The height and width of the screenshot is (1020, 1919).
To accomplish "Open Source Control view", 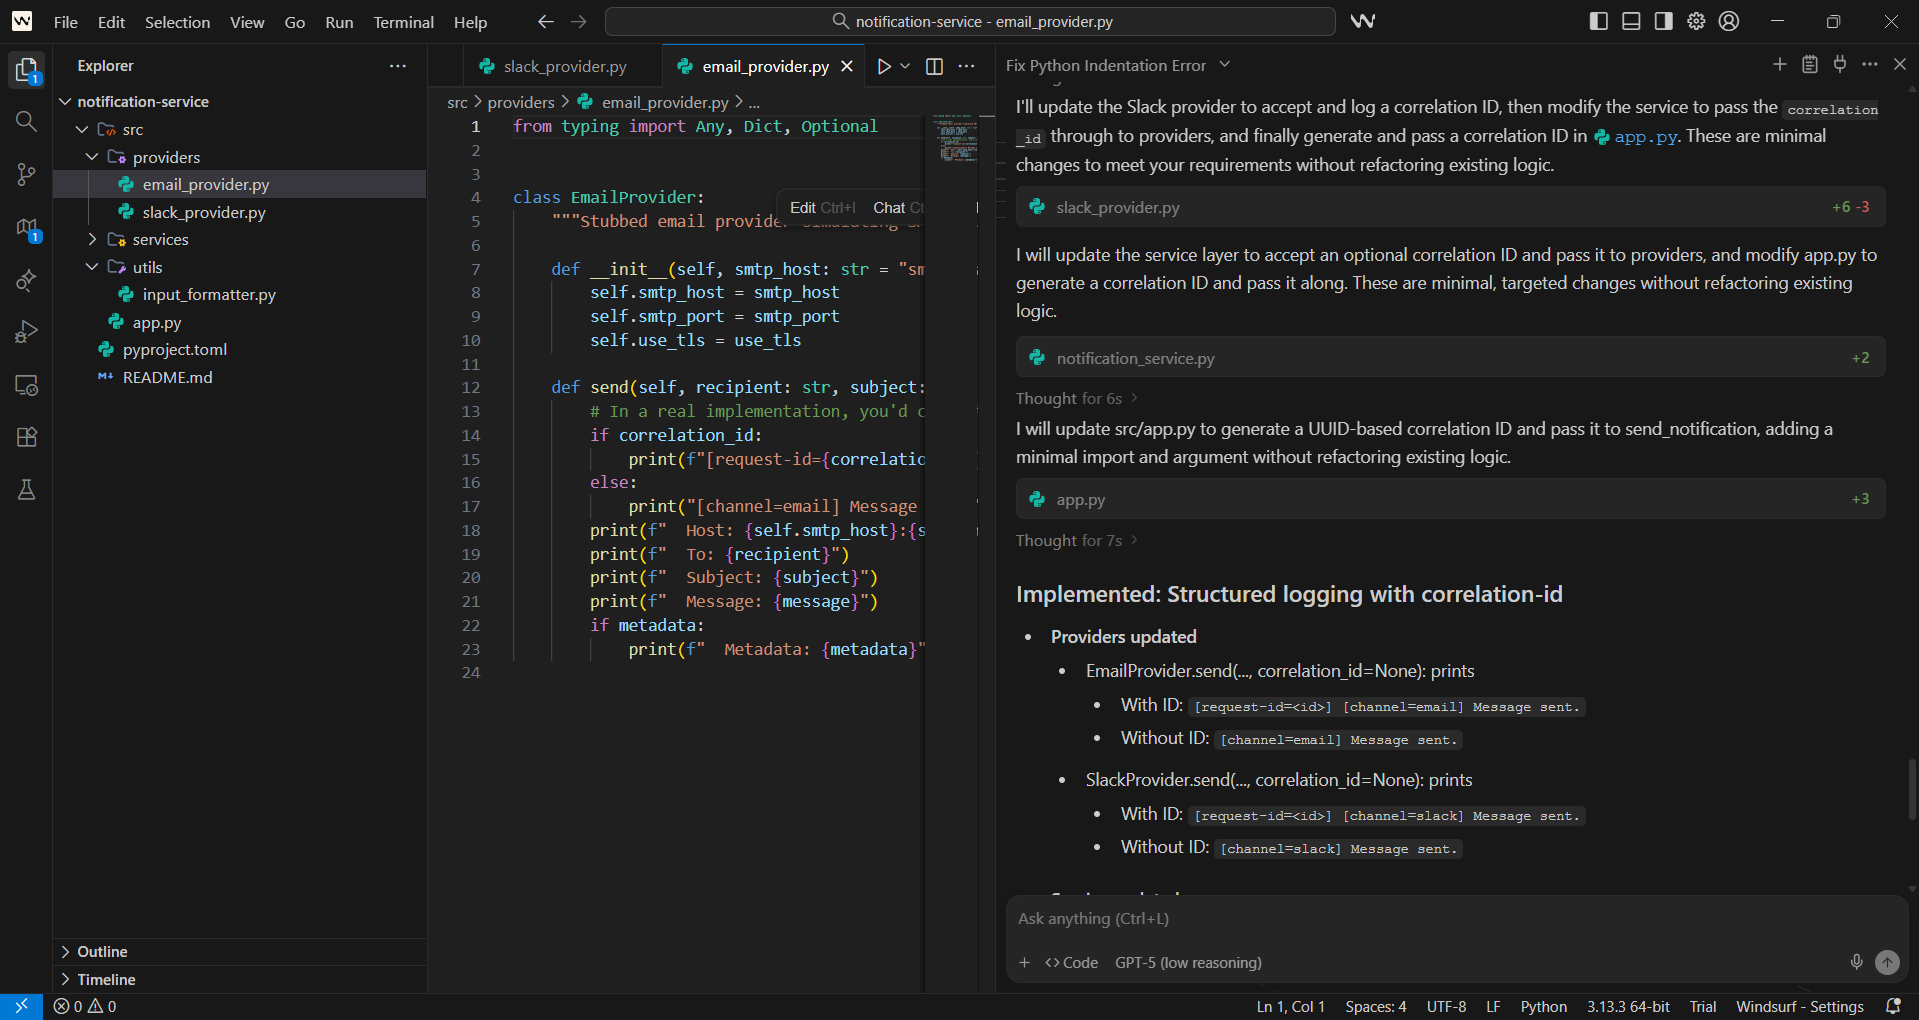I will click(x=26, y=174).
